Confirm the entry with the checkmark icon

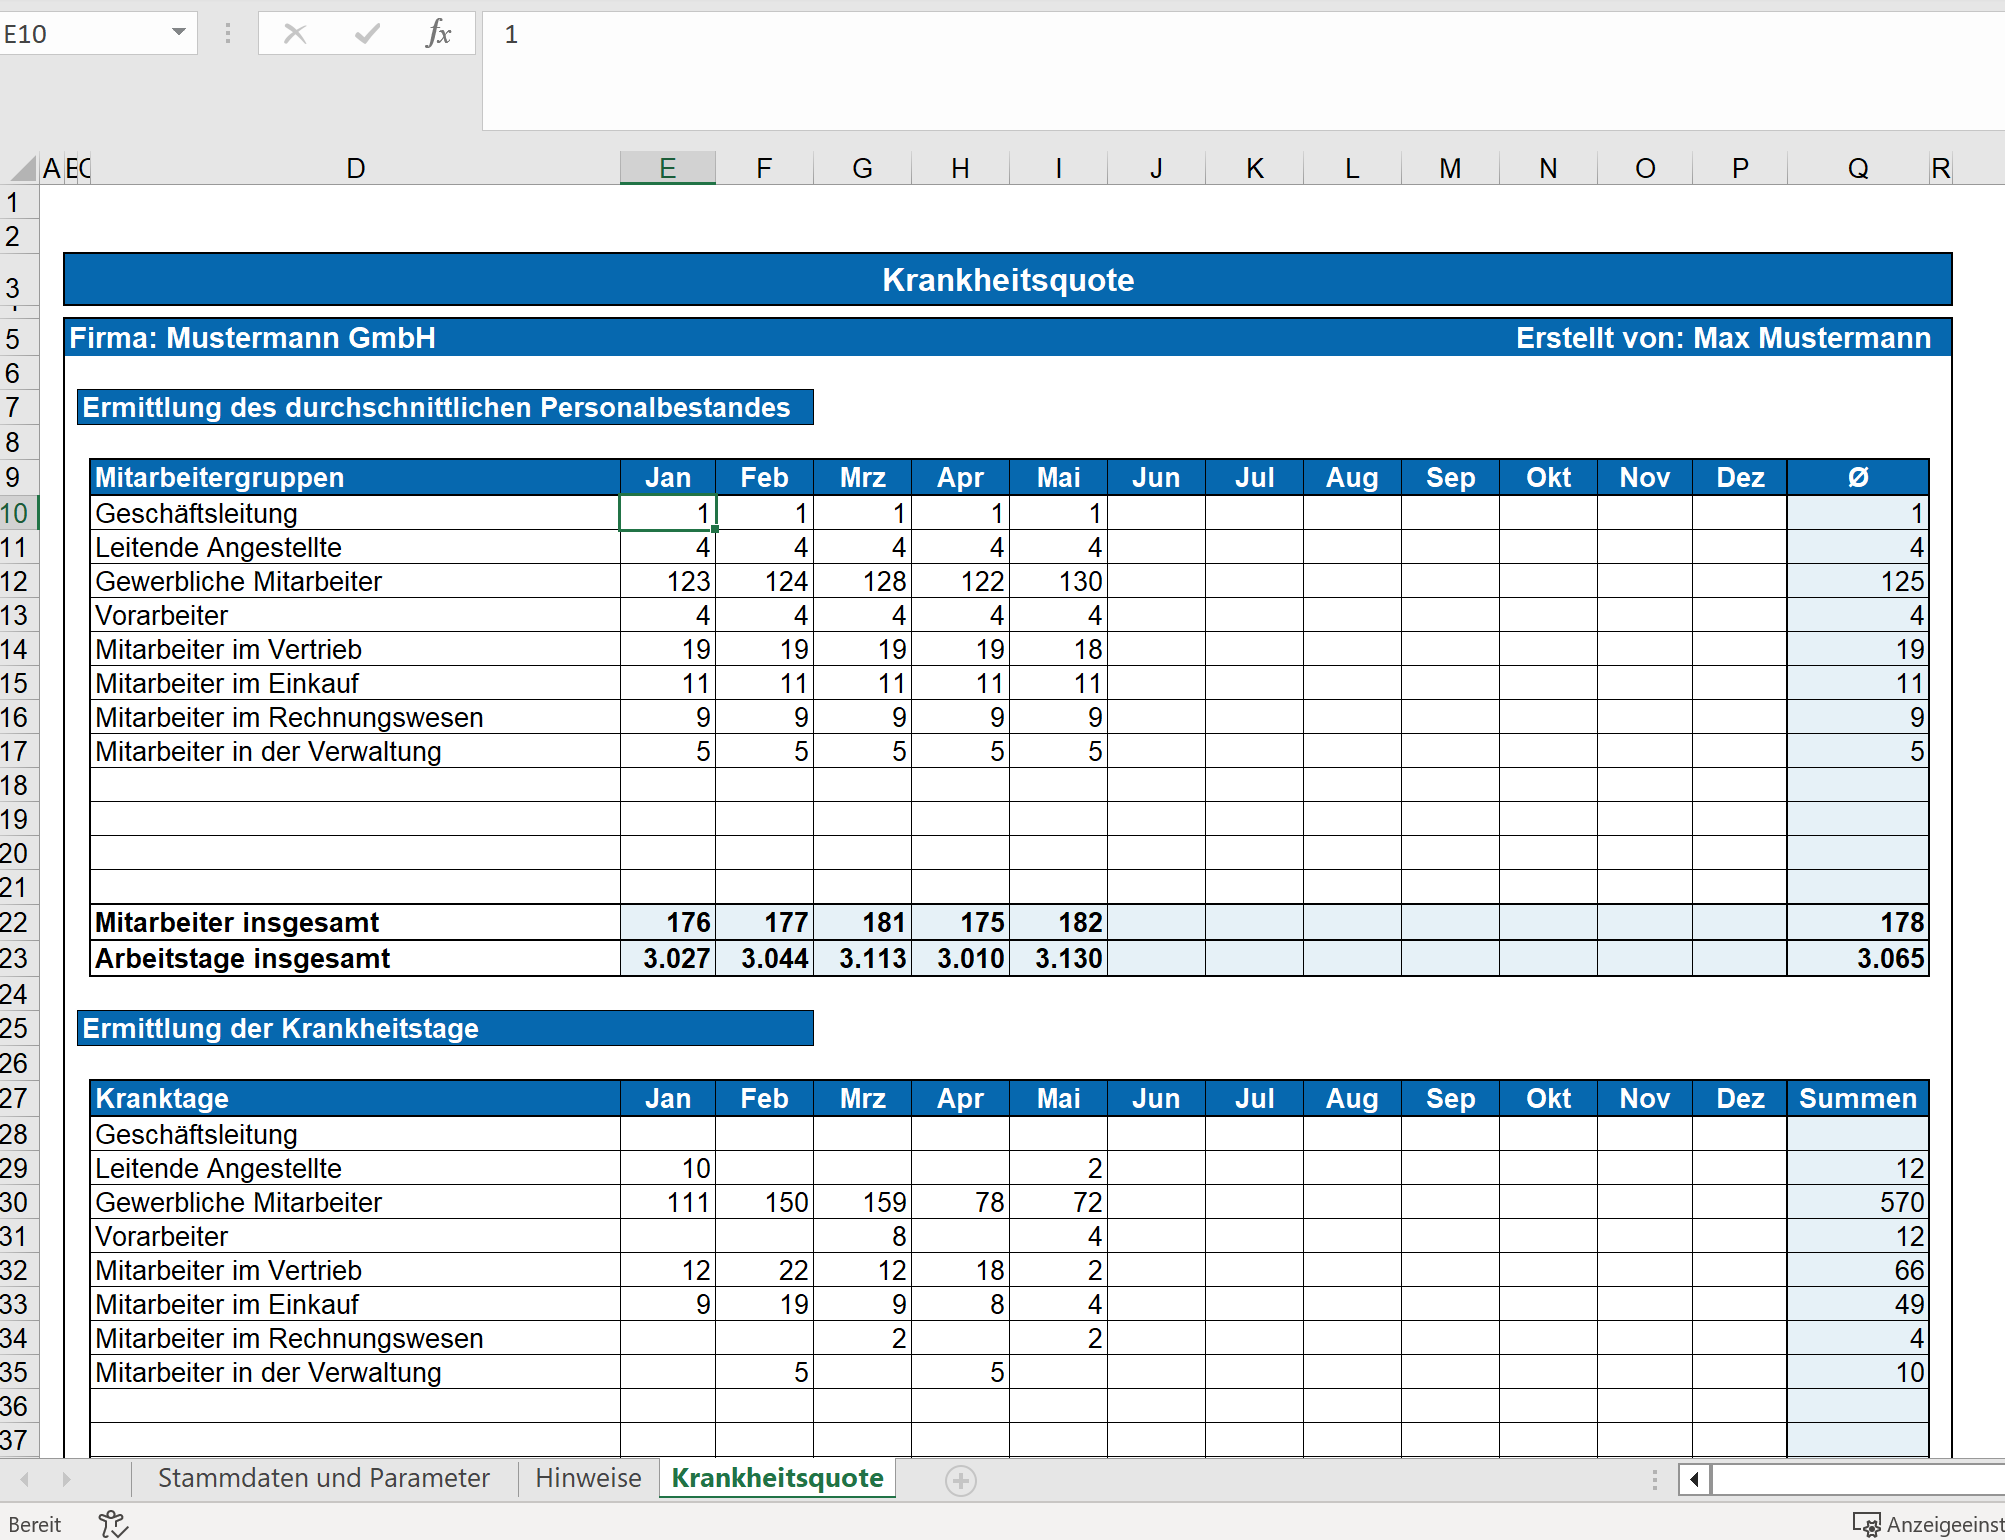pyautogui.click(x=367, y=34)
